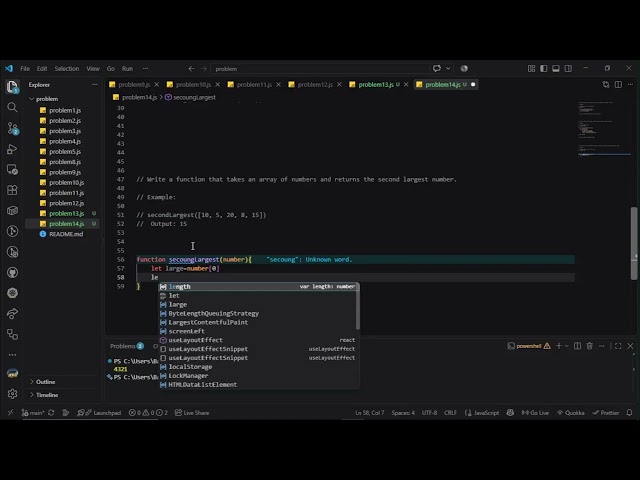The width and height of the screenshot is (640, 480).
Task: Open README.md in the Explorer
Action: click(65, 234)
